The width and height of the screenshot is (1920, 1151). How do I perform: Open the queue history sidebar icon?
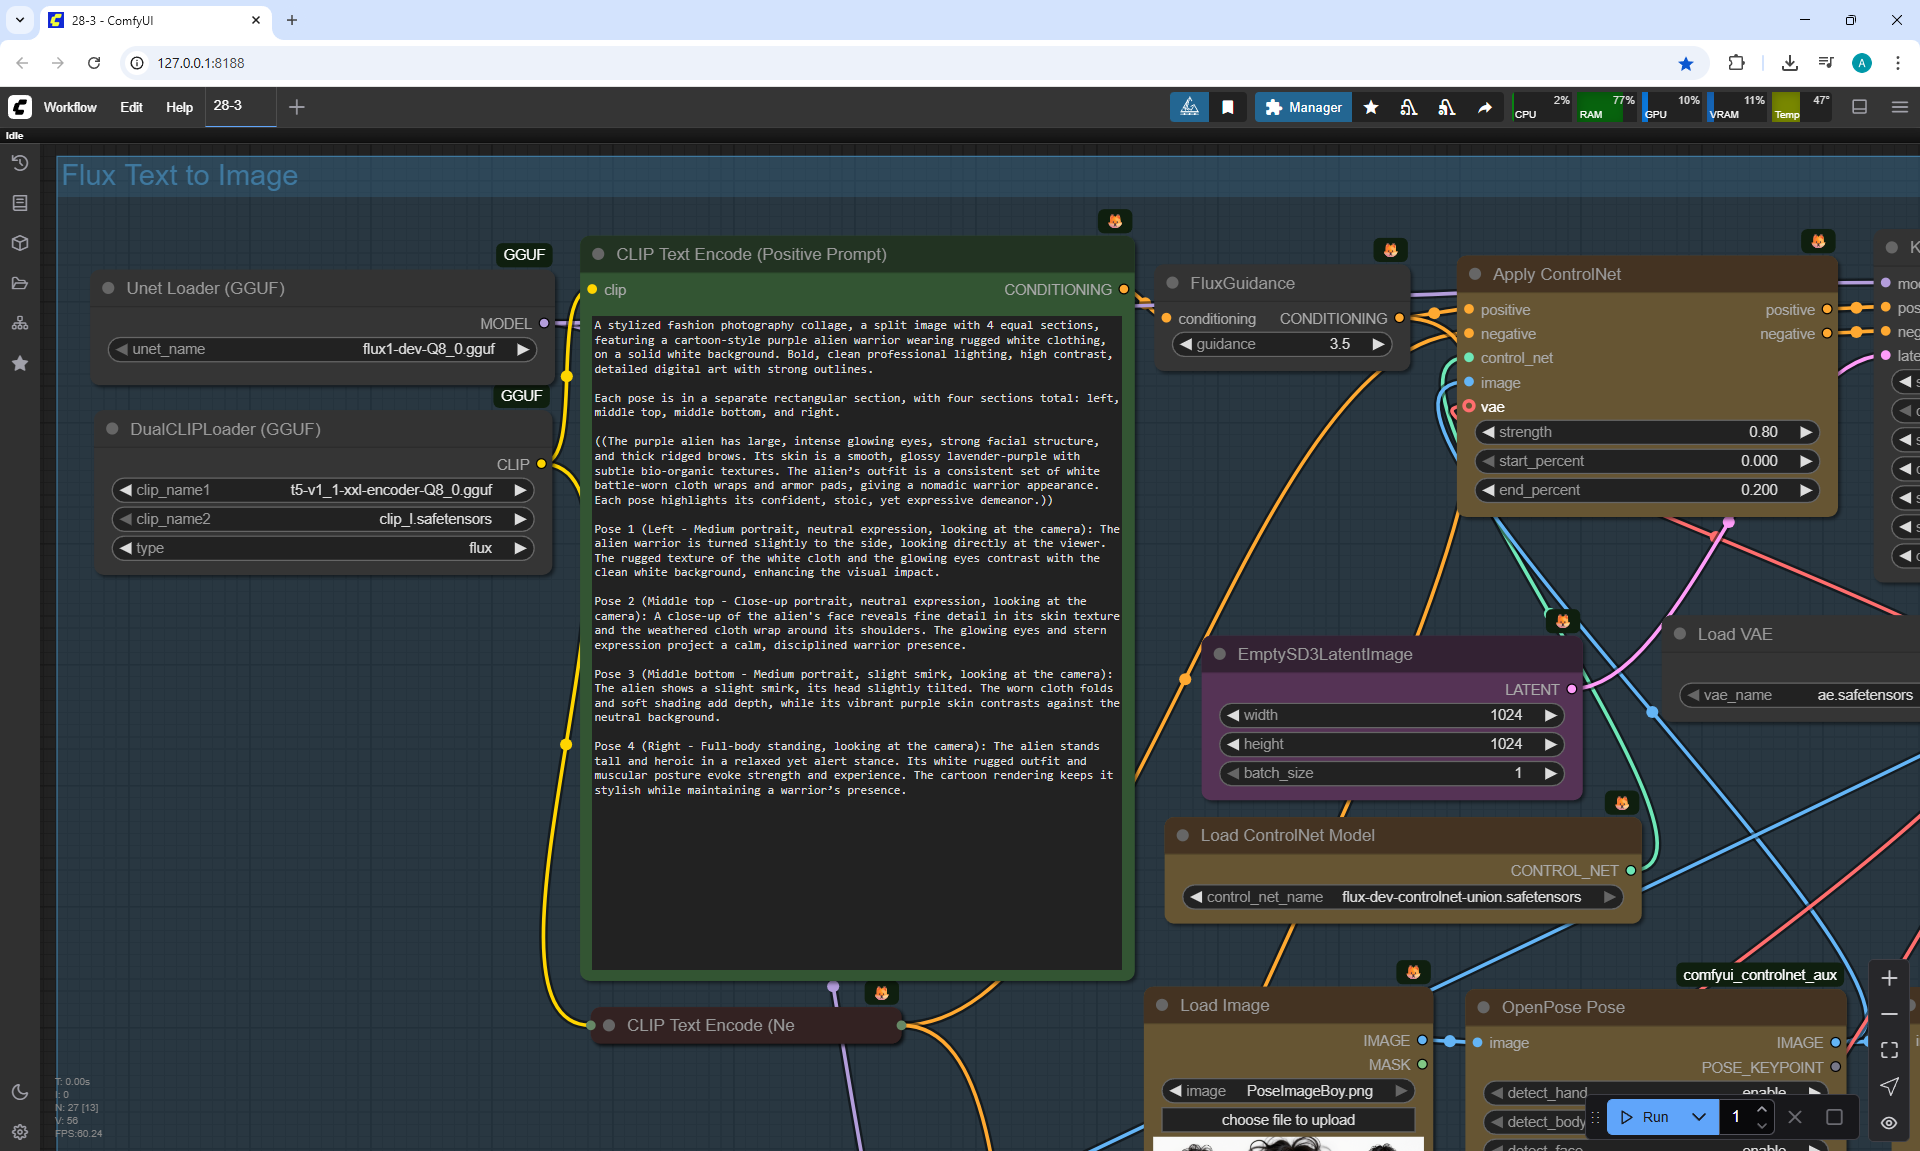pos(20,163)
